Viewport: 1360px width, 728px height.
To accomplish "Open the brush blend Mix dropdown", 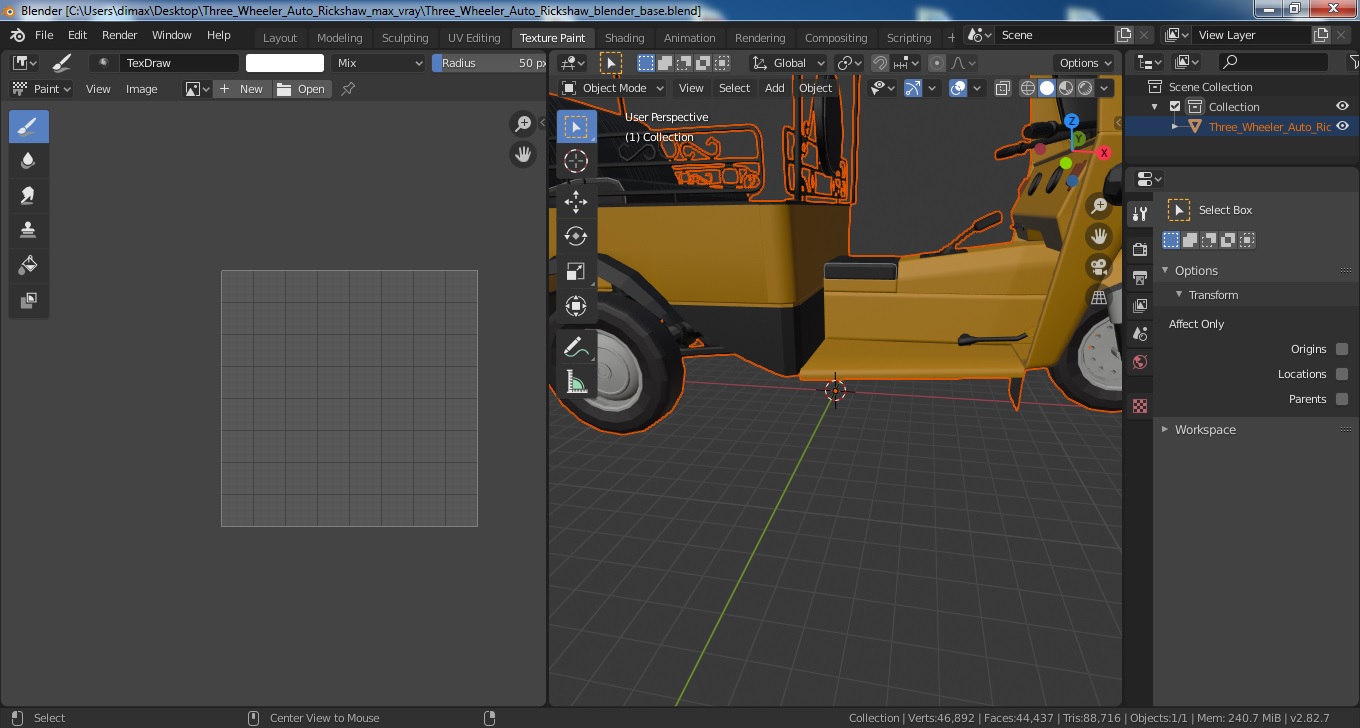I will (x=379, y=63).
